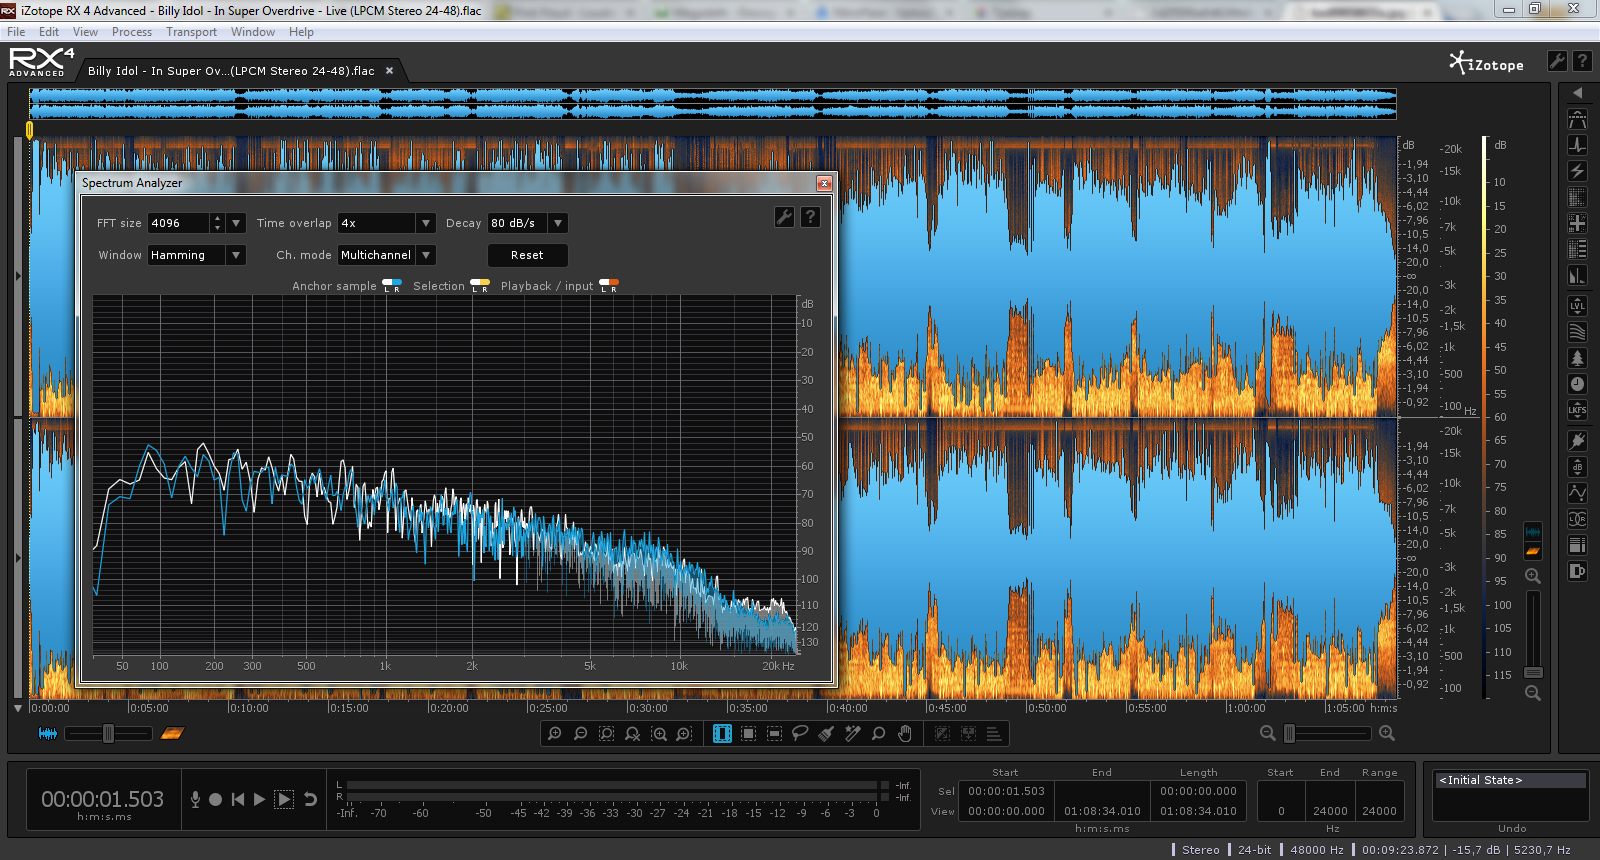The image size is (1600, 860).
Task: Select the lasso selection tool
Action: [800, 734]
